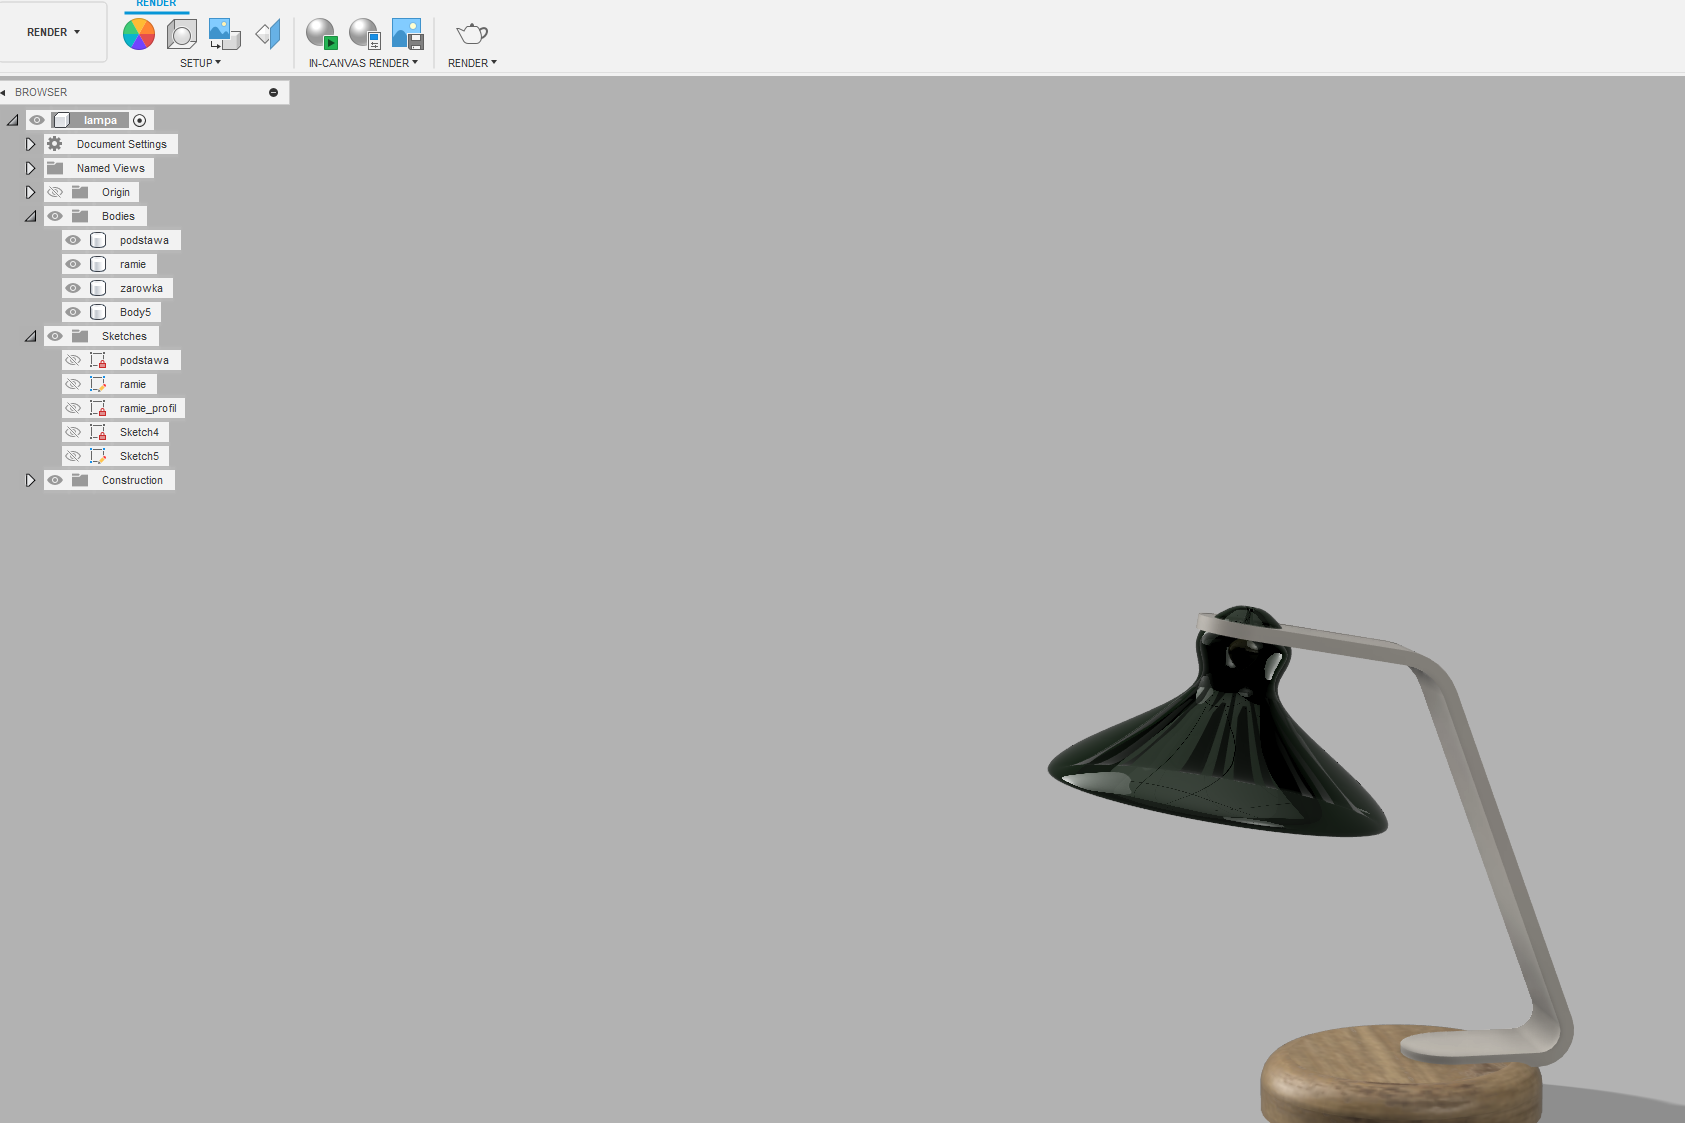Hide the podstawa body

point(73,240)
